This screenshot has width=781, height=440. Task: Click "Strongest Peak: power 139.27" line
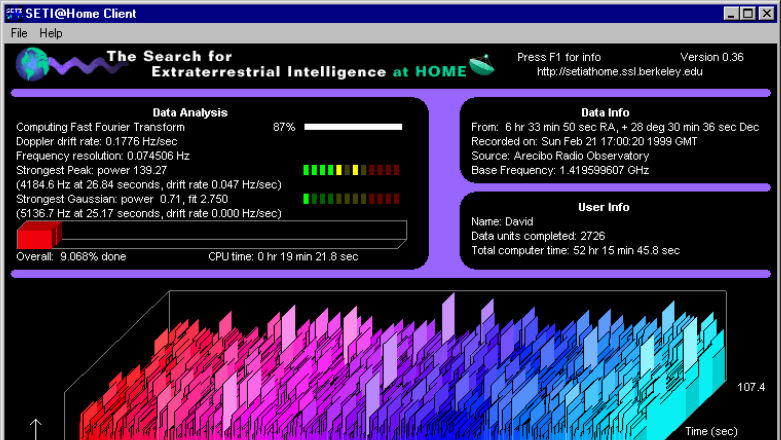pyautogui.click(x=92, y=170)
